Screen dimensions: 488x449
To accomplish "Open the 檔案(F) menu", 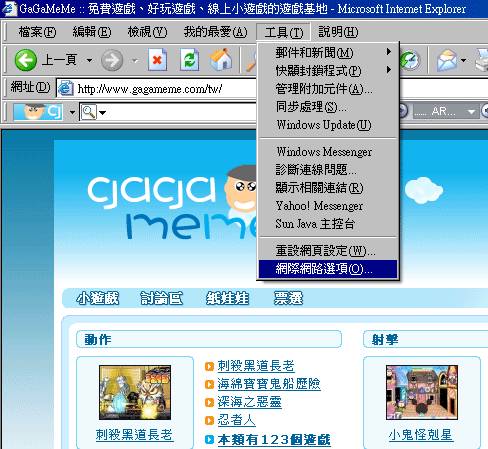I will click(37, 32).
